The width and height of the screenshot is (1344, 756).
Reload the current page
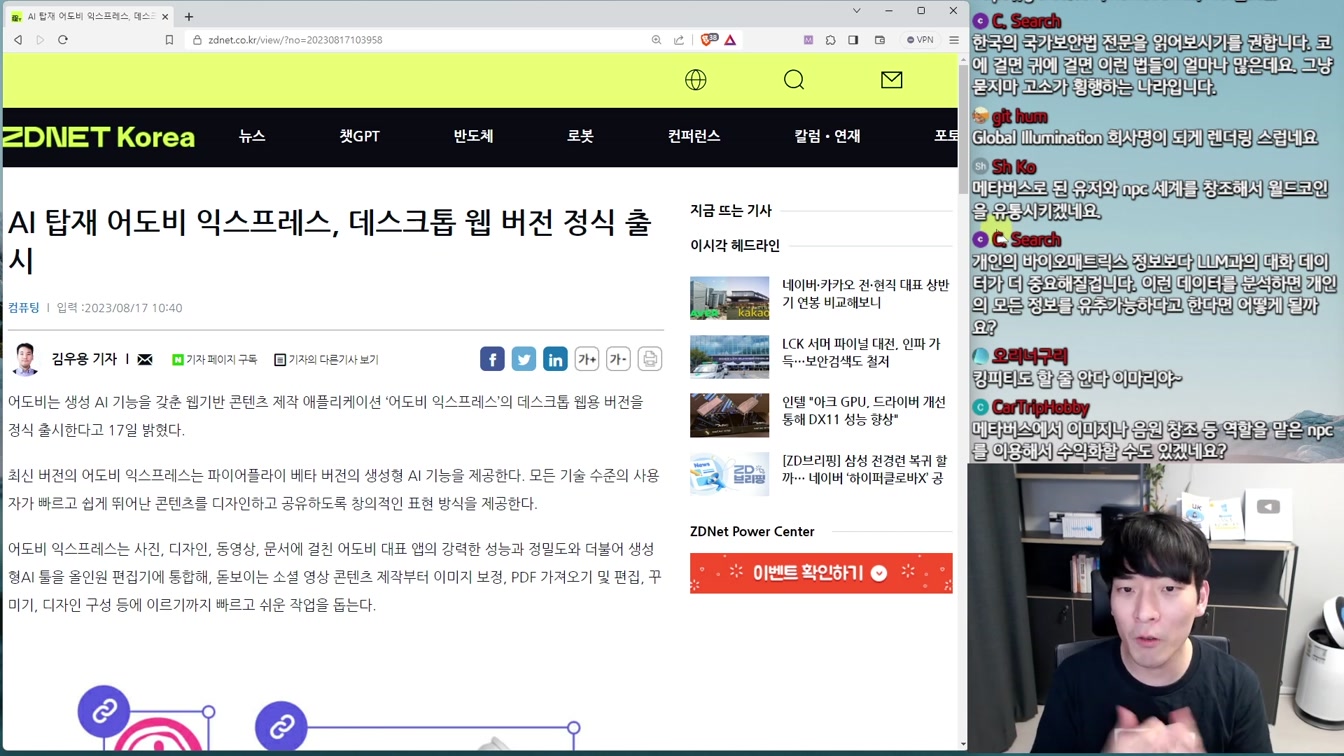click(x=63, y=40)
